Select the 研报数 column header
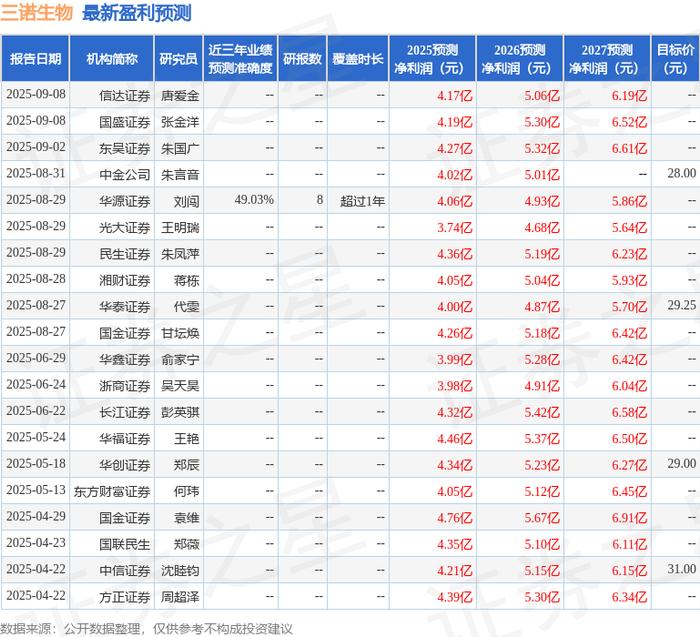This screenshot has width=700, height=637. point(302,58)
